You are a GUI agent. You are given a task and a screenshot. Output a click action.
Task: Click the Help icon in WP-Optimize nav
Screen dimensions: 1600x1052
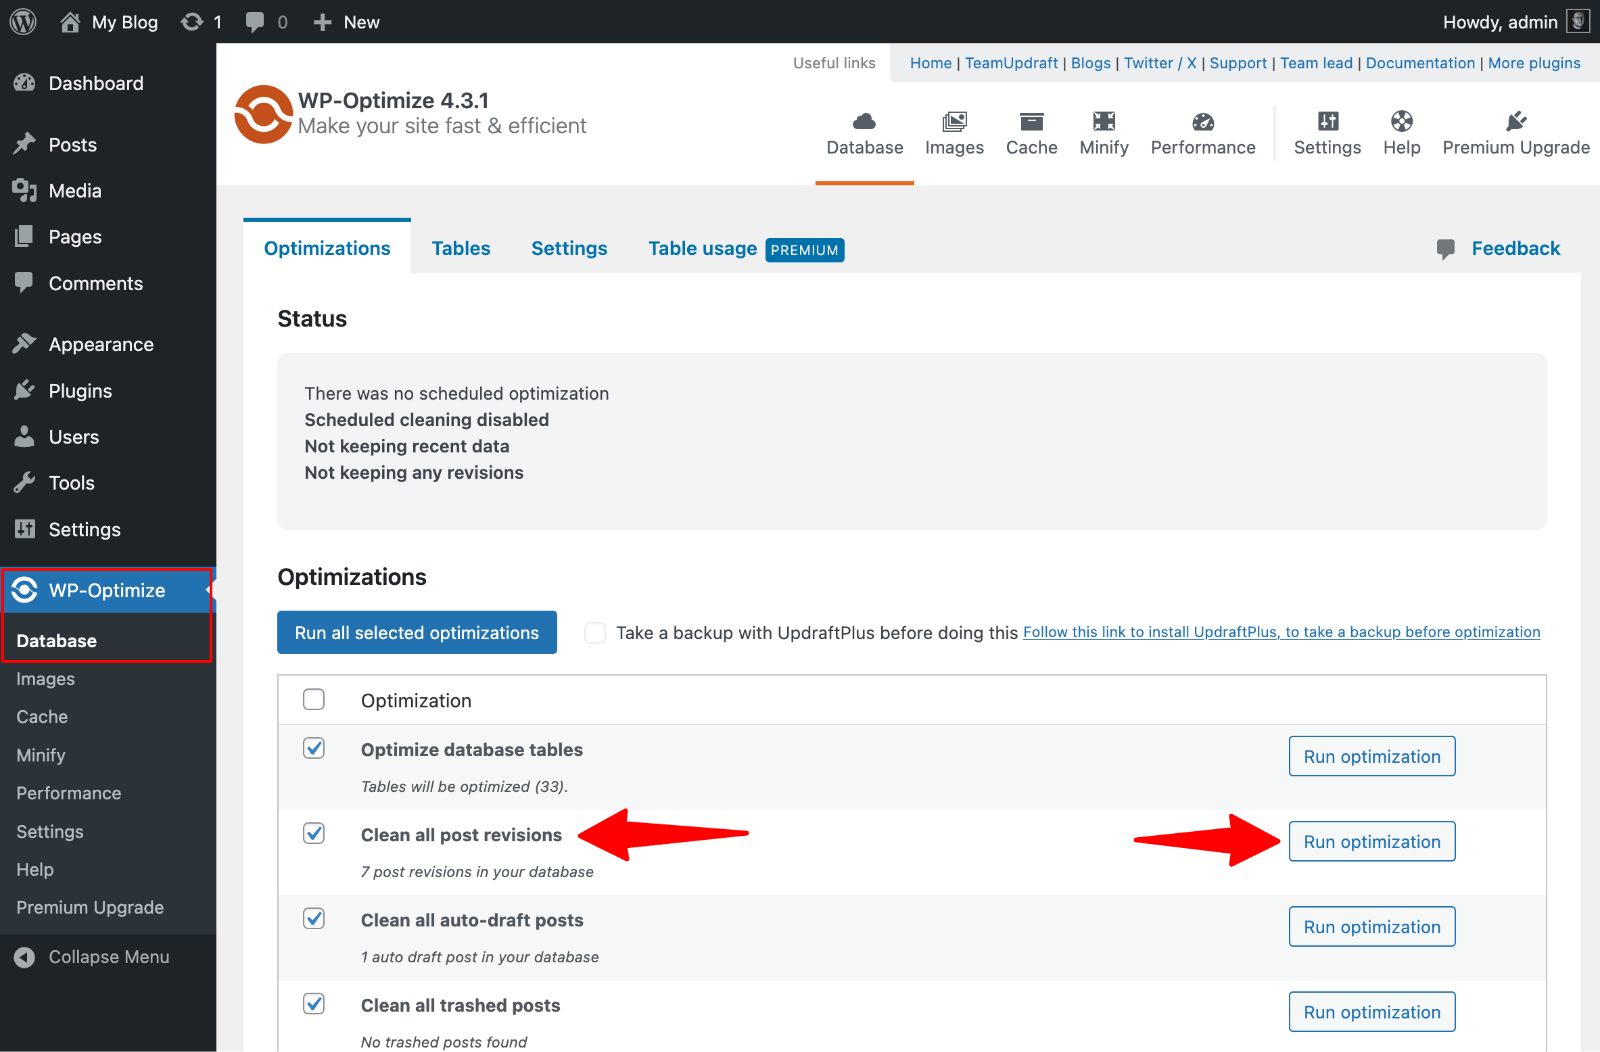click(x=1401, y=121)
